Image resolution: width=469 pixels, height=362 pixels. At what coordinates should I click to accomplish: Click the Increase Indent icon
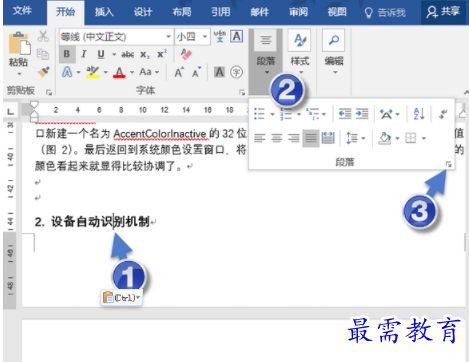click(x=362, y=114)
